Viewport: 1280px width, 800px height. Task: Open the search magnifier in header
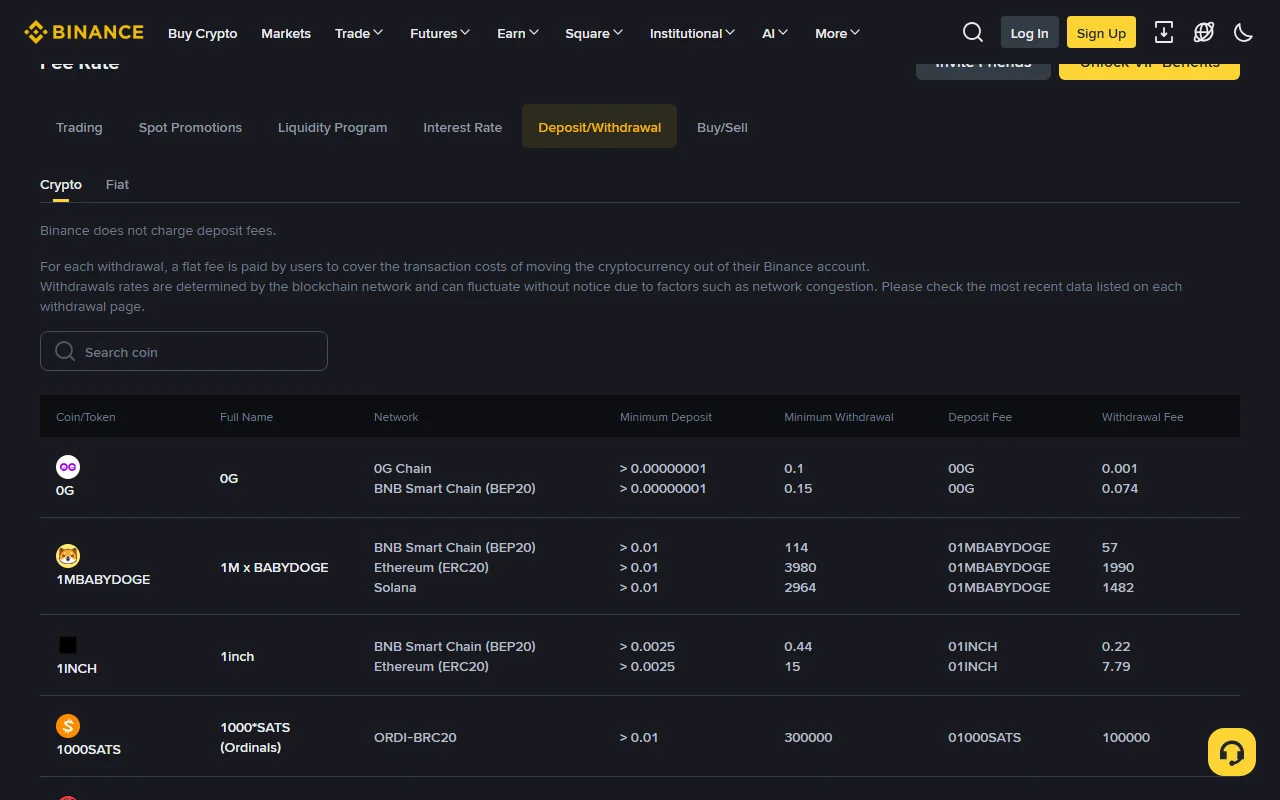[x=973, y=33]
